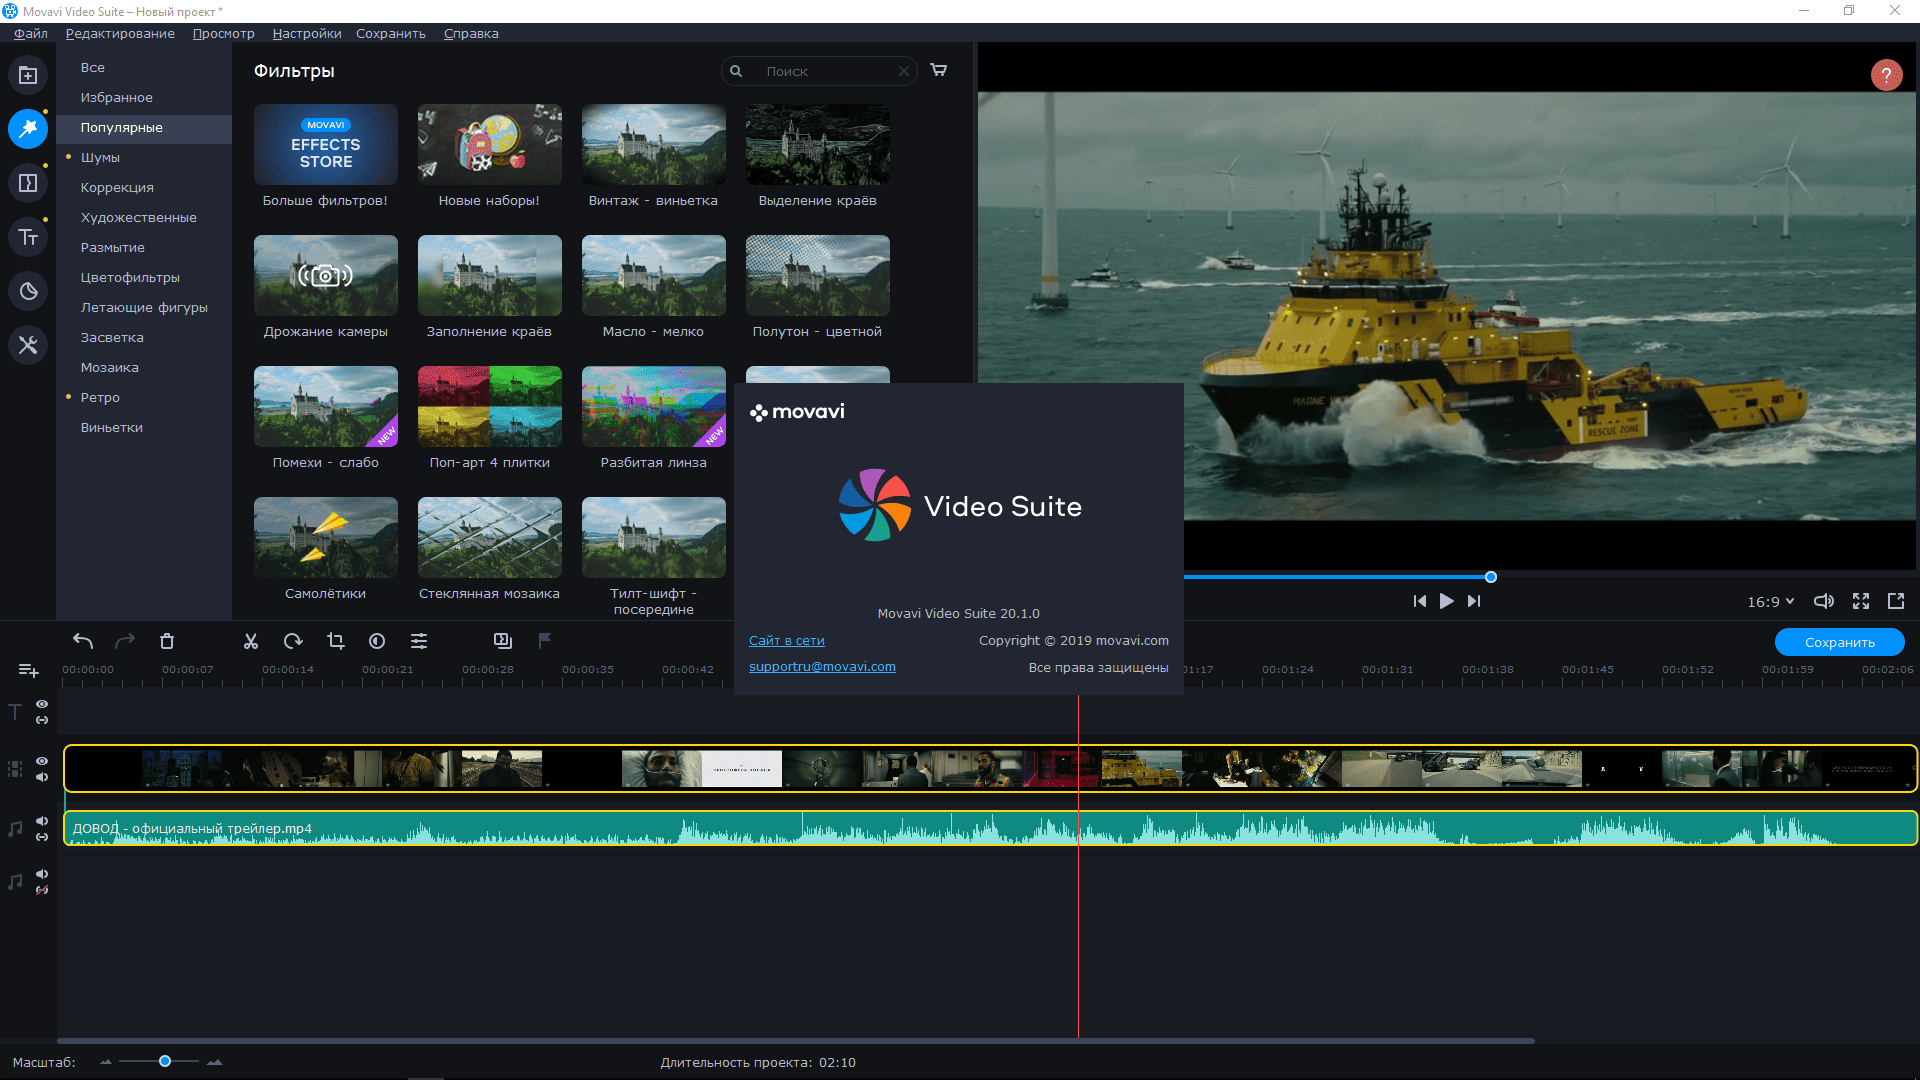Viewport: 1920px width, 1080px height.
Task: Select the Дрожание камеры filter thumbnail
Action: pos(326,276)
